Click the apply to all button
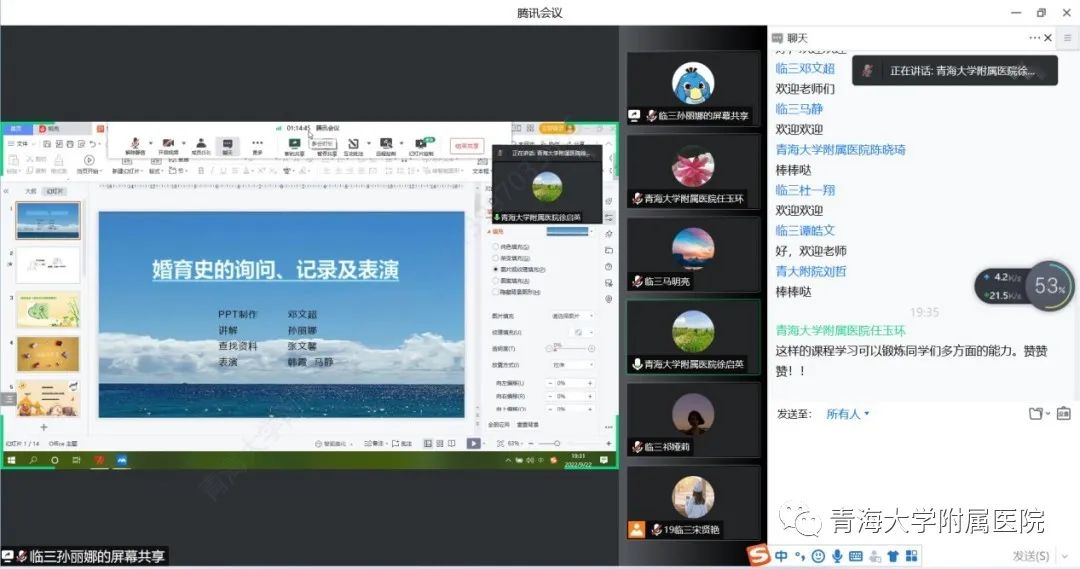This screenshot has height=569, width=1080. (x=499, y=425)
